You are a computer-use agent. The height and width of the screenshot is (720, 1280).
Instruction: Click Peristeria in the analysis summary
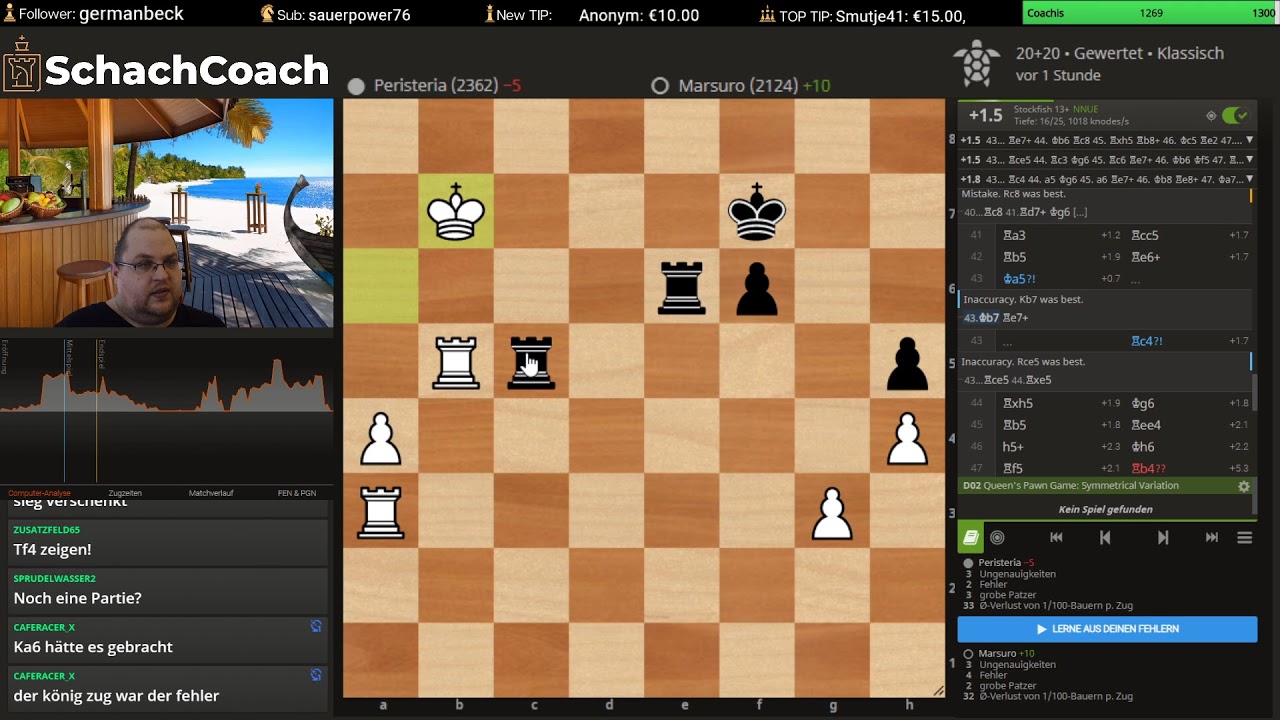999,563
